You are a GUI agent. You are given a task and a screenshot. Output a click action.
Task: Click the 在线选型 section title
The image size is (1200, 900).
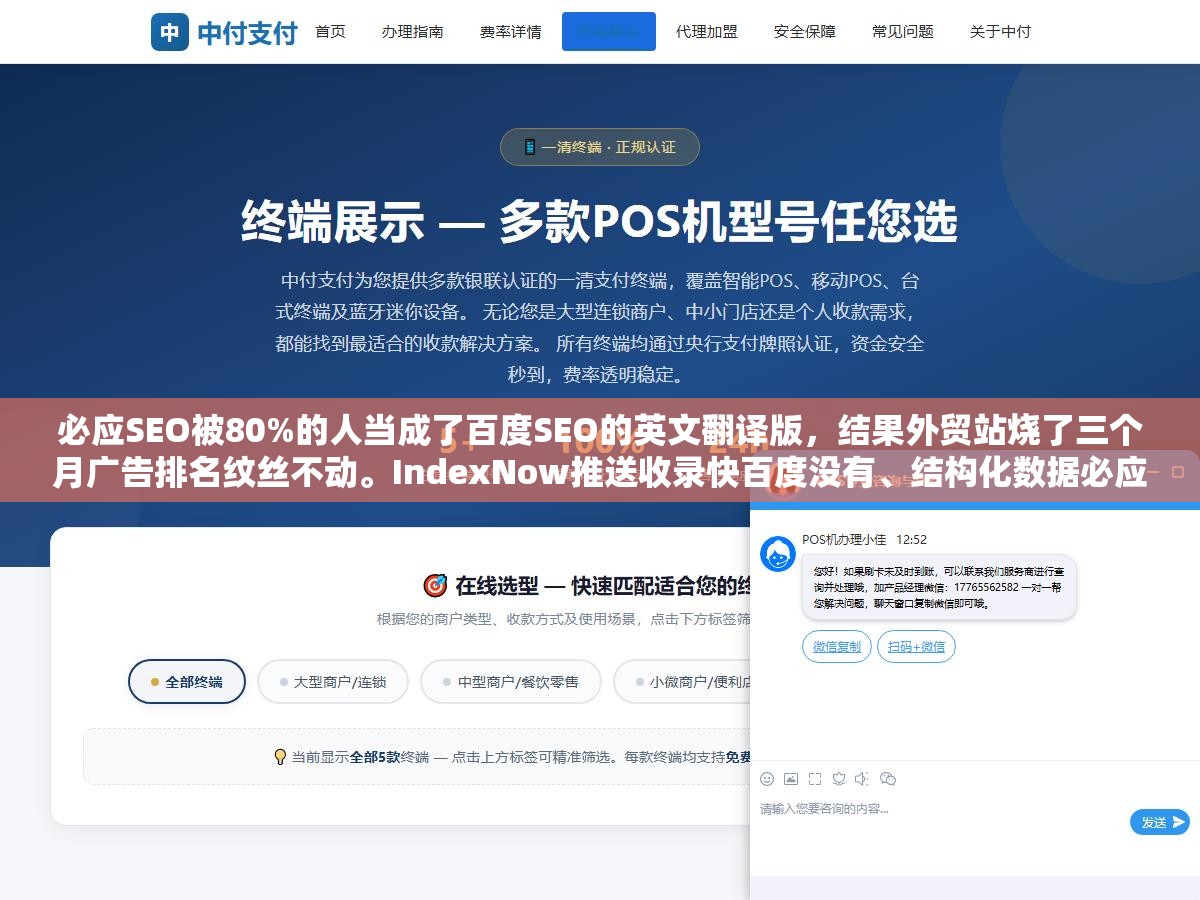click(603, 585)
